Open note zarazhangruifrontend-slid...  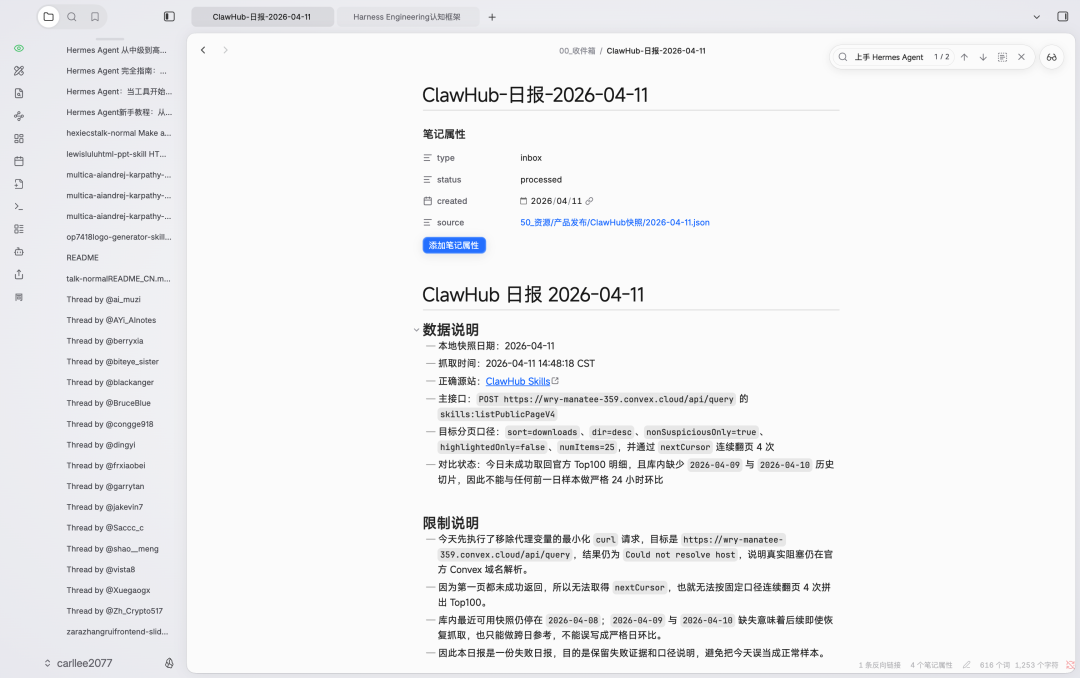[x=116, y=632]
